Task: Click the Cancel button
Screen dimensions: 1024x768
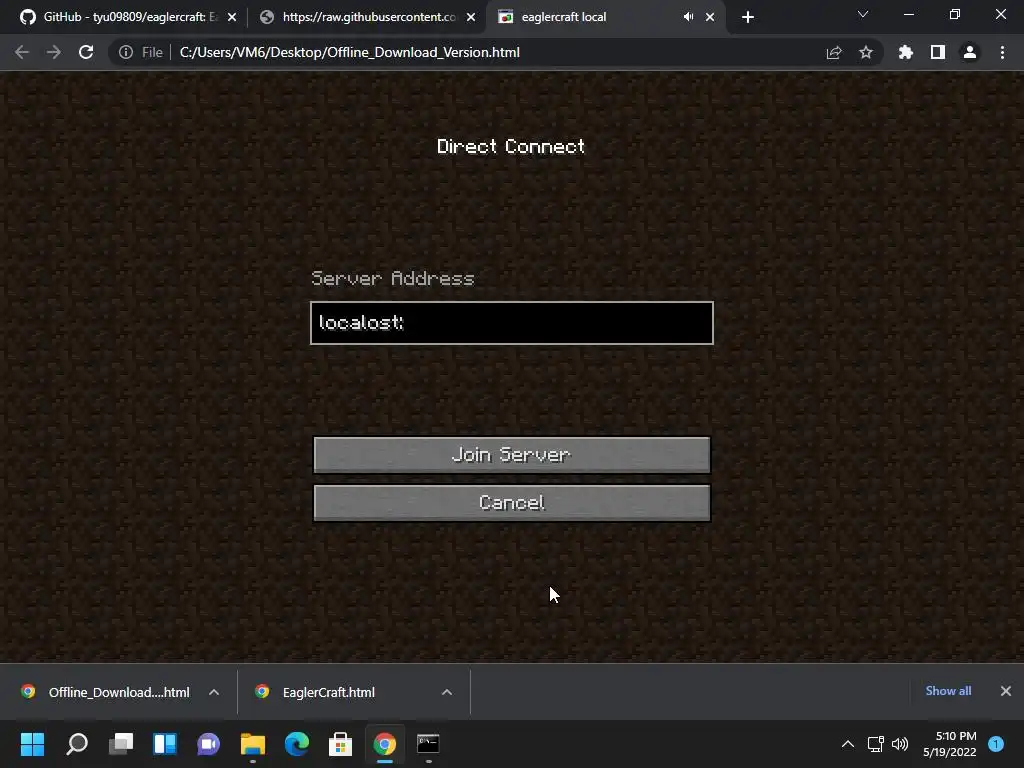Action: pos(511,502)
